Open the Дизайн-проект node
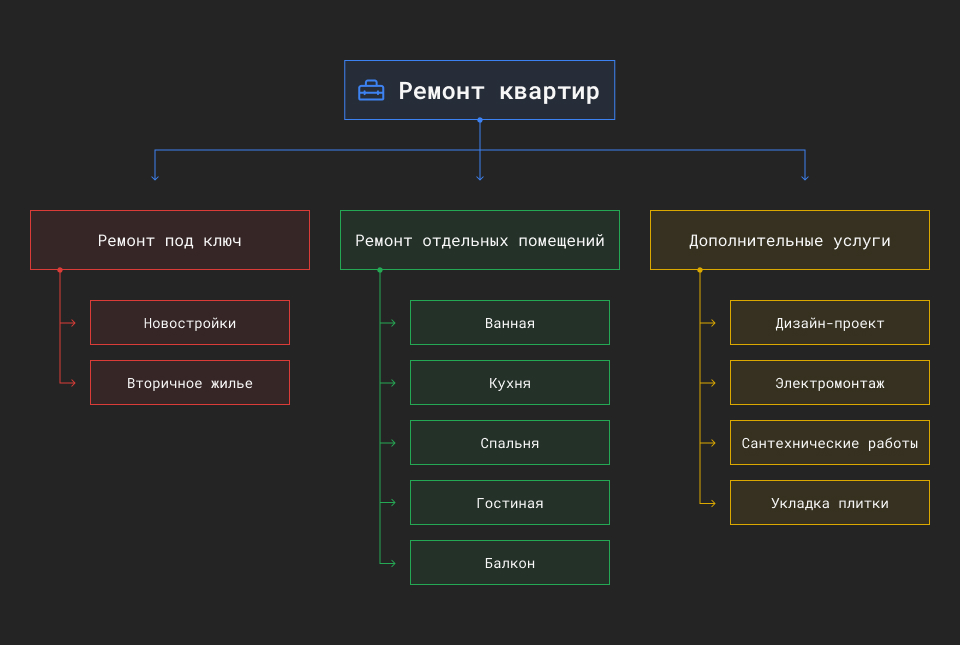Image resolution: width=960 pixels, height=645 pixels. [830, 322]
